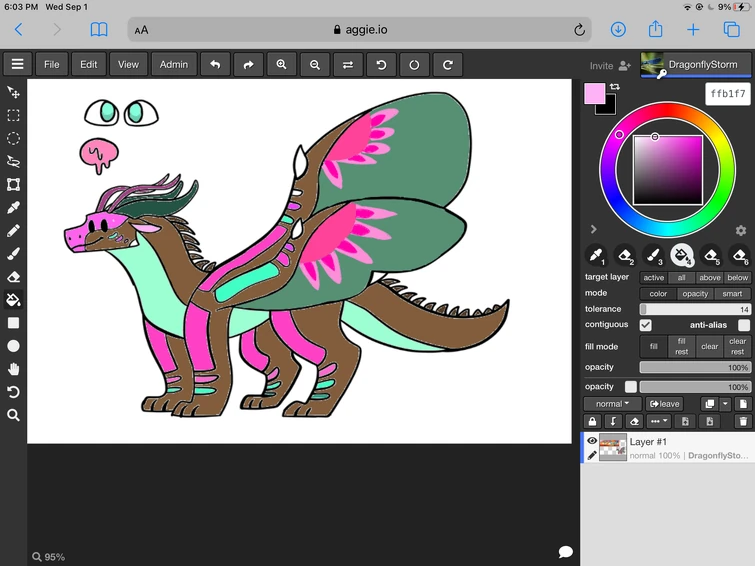Select the hand pan tool
755x566 pixels.
pos(13,369)
